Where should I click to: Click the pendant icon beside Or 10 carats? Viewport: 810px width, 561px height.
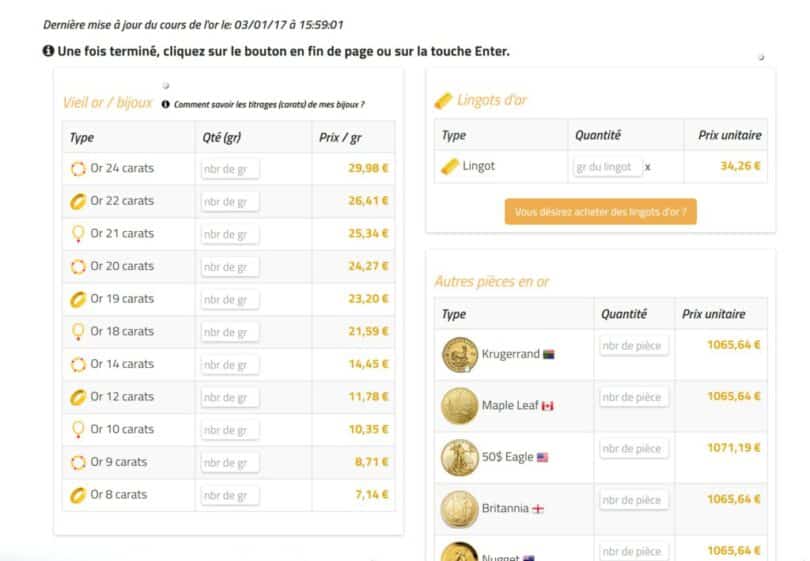point(78,430)
